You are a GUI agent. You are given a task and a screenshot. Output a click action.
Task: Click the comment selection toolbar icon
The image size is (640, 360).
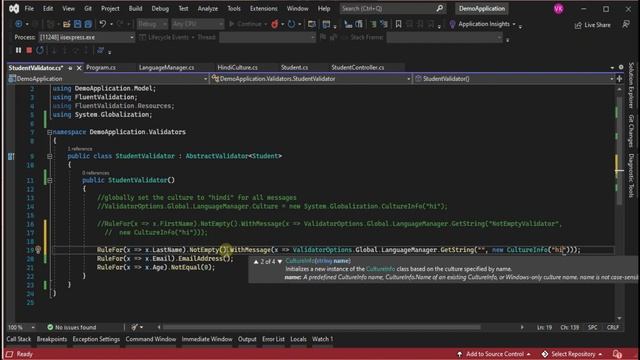[373, 24]
